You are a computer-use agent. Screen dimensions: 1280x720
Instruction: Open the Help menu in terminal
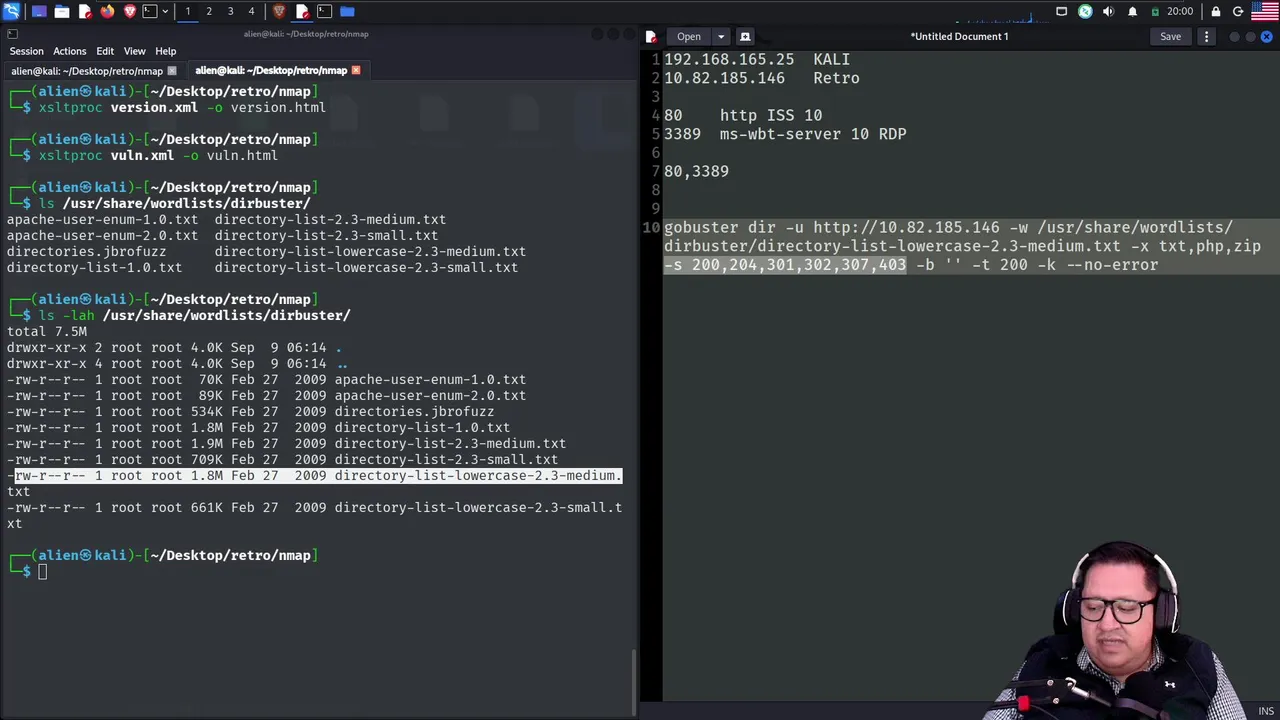(x=165, y=51)
